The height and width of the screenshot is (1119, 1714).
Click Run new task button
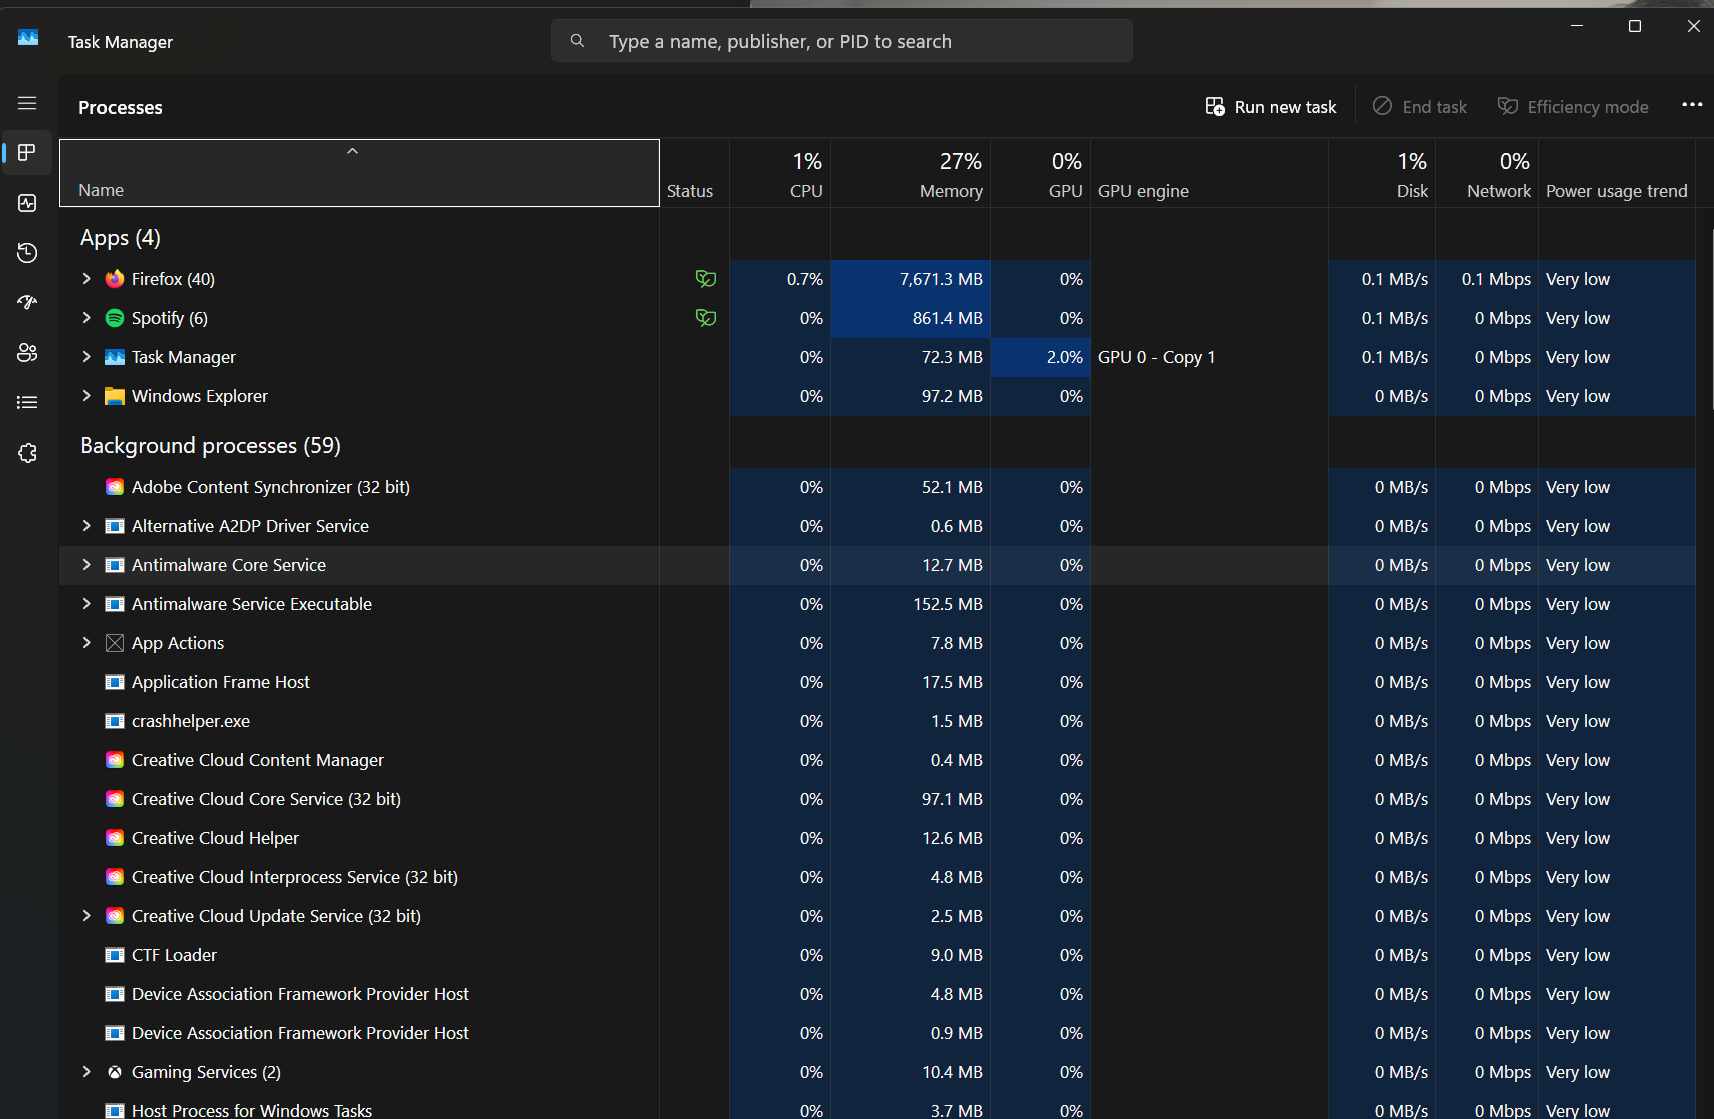tap(1271, 107)
